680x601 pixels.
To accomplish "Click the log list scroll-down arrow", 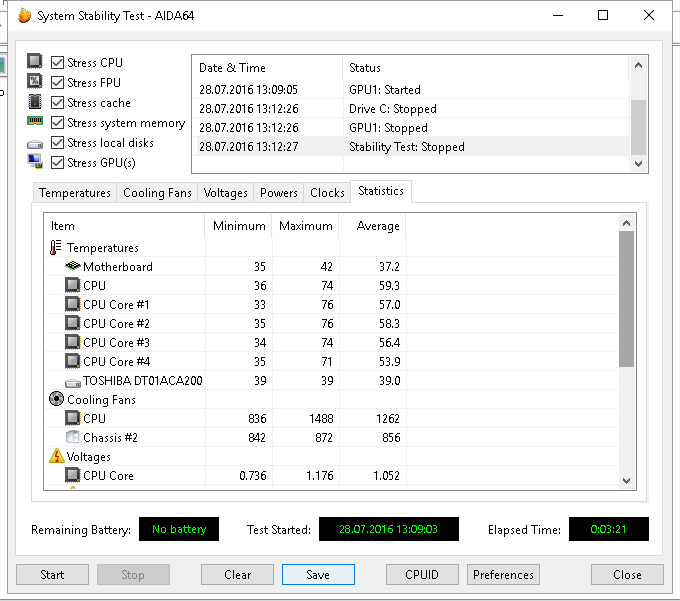I will pos(638,163).
